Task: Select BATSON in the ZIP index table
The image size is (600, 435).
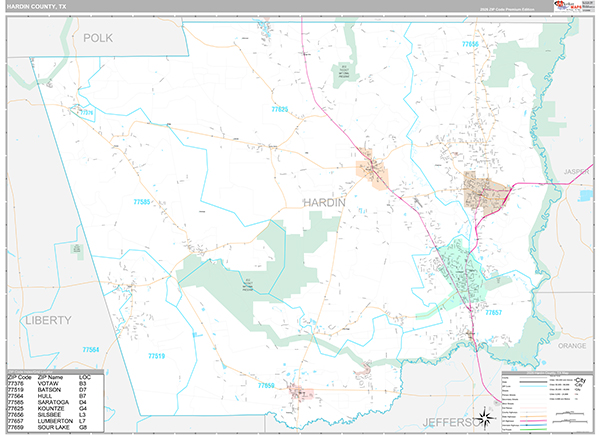Action: tap(49, 390)
